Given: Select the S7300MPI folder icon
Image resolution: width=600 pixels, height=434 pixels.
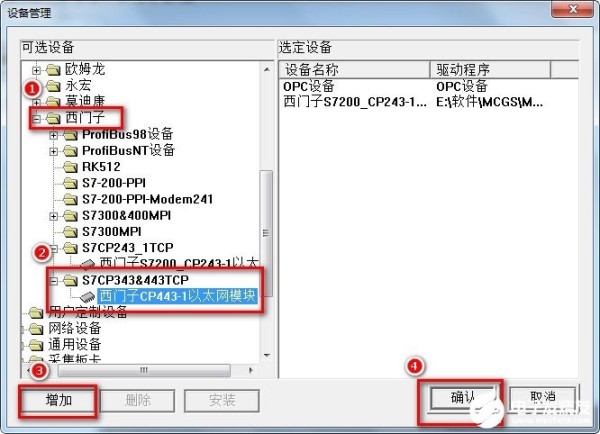Looking at the screenshot, I should click(x=70, y=232).
